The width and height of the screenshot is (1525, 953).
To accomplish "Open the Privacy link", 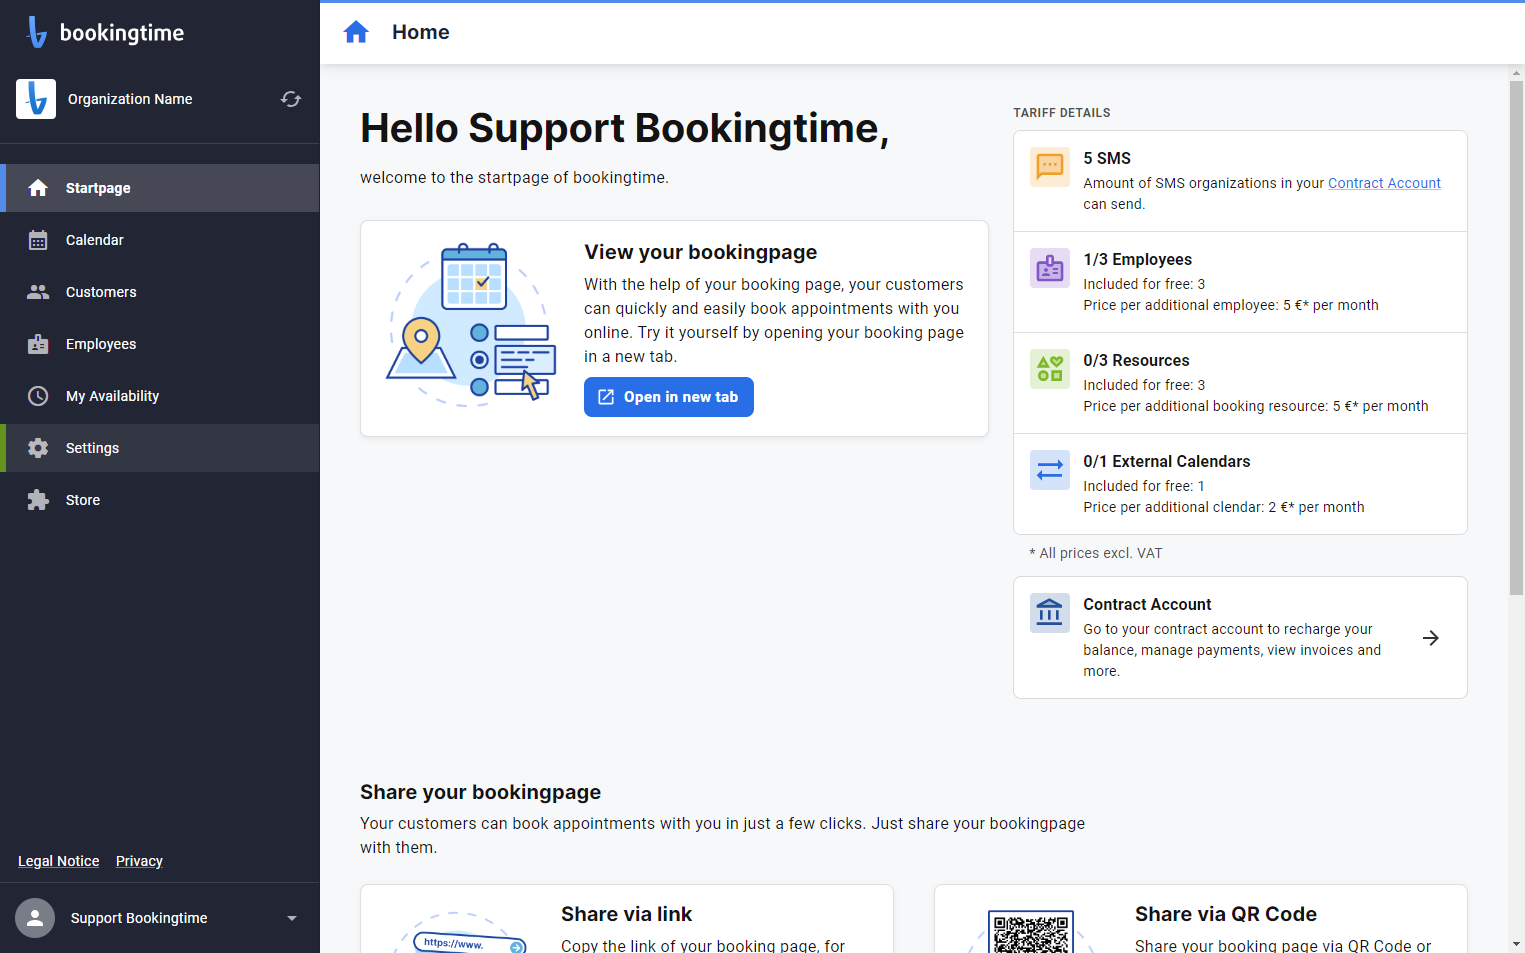I will [x=139, y=861].
